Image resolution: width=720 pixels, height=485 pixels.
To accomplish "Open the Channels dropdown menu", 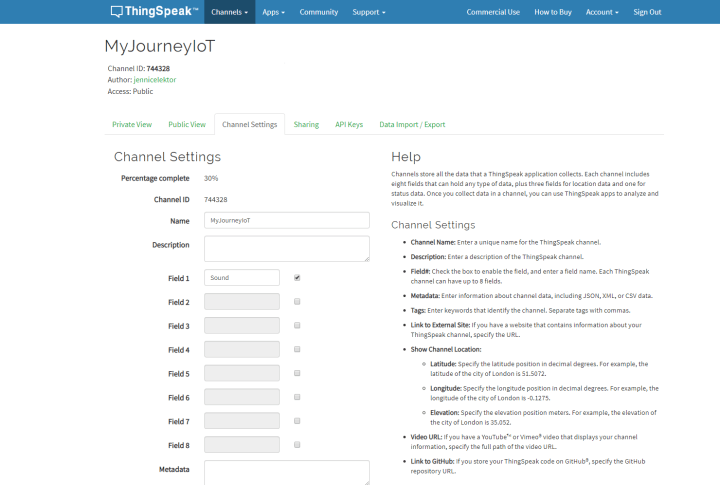I will click(x=230, y=12).
